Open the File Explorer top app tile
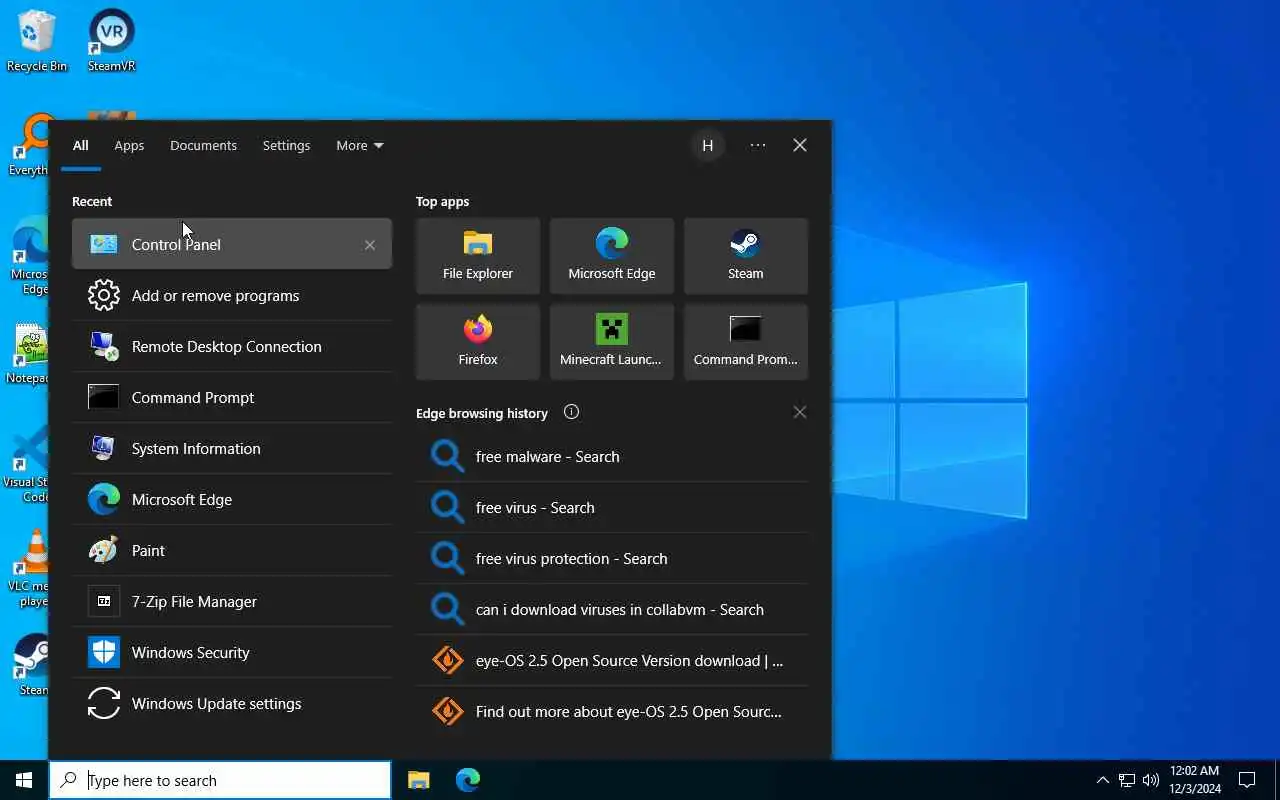The image size is (1280, 800). (x=478, y=256)
